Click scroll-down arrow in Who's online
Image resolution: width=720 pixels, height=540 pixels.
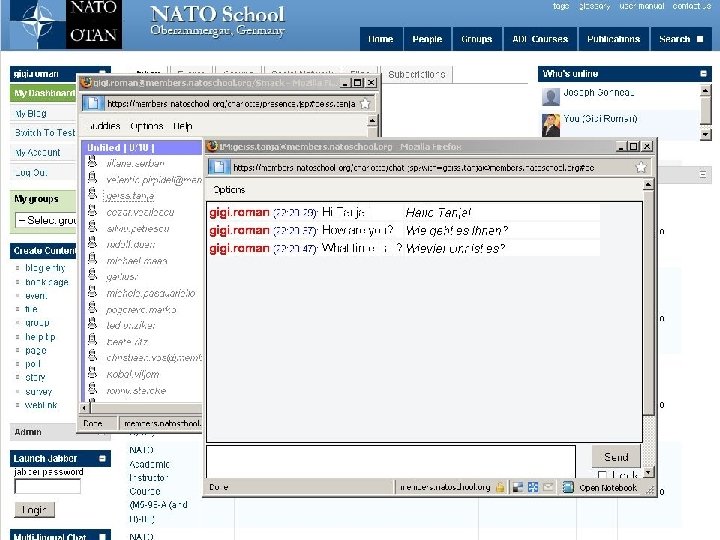tap(705, 135)
